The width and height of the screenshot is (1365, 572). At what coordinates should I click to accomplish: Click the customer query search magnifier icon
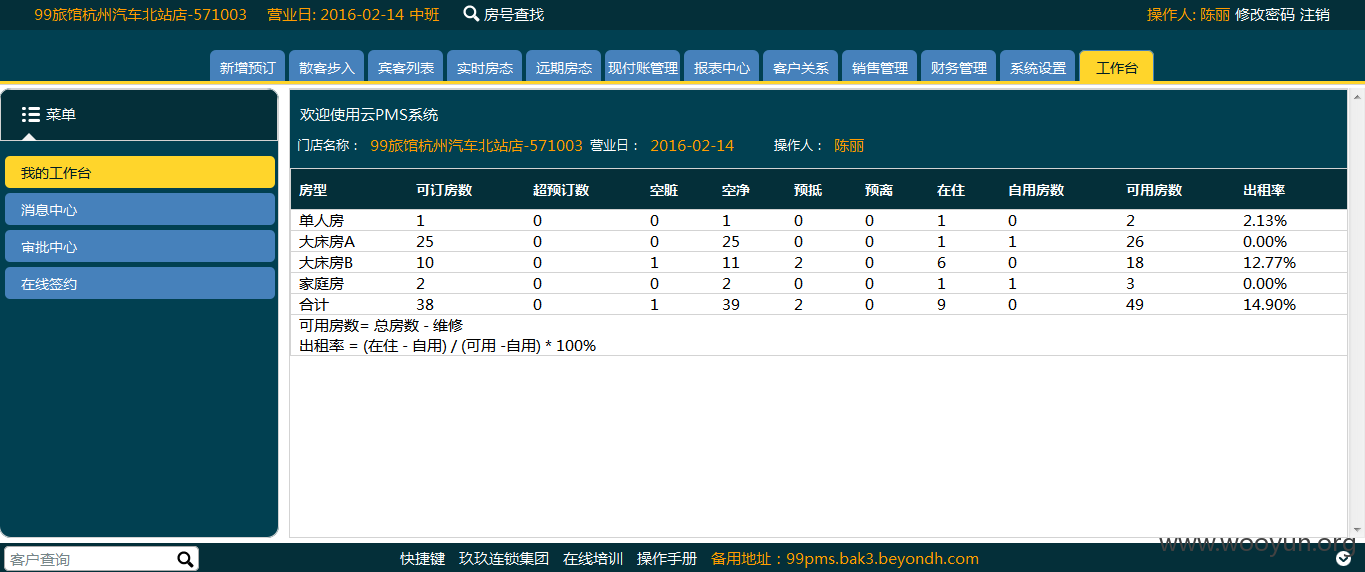pos(185,559)
